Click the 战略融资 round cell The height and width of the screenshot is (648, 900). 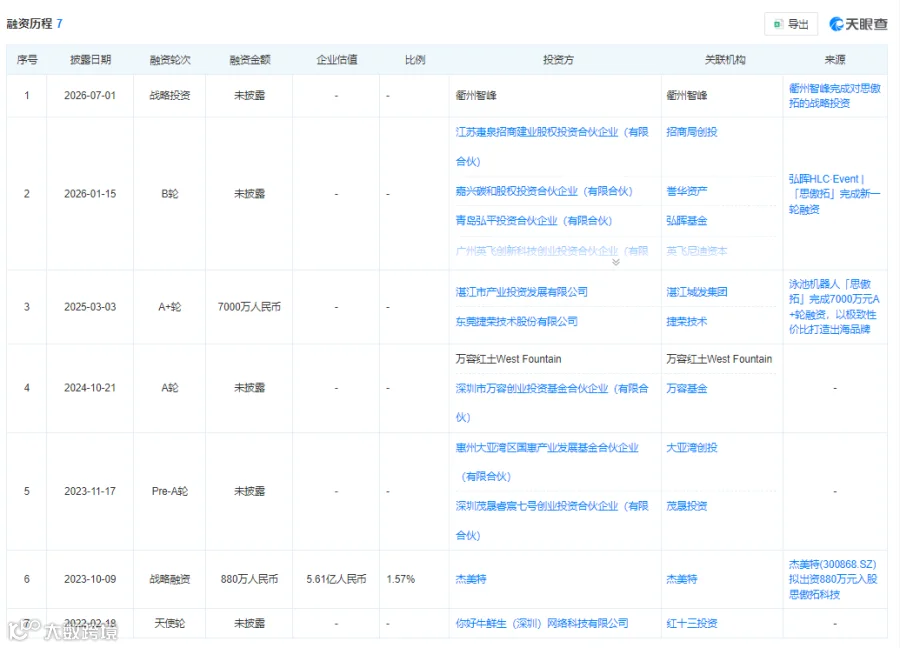[170, 579]
